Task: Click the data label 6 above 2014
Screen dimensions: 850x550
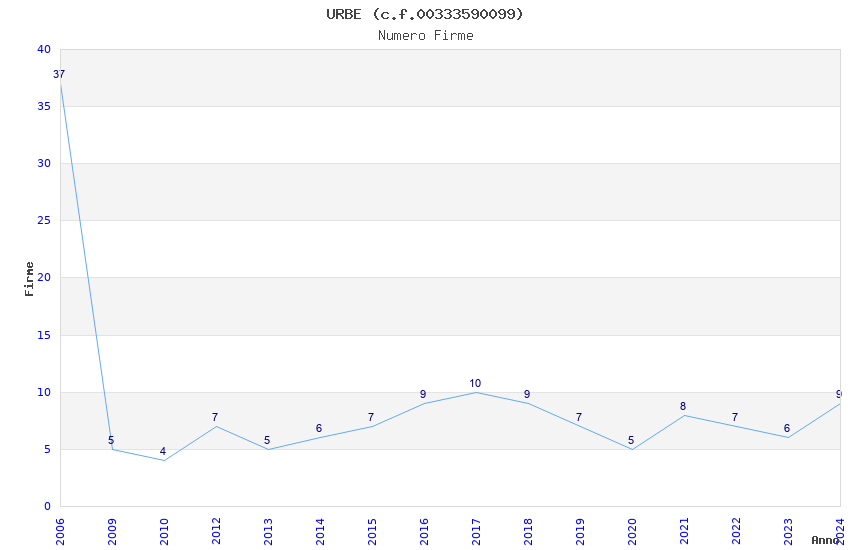Action: pyautogui.click(x=319, y=429)
